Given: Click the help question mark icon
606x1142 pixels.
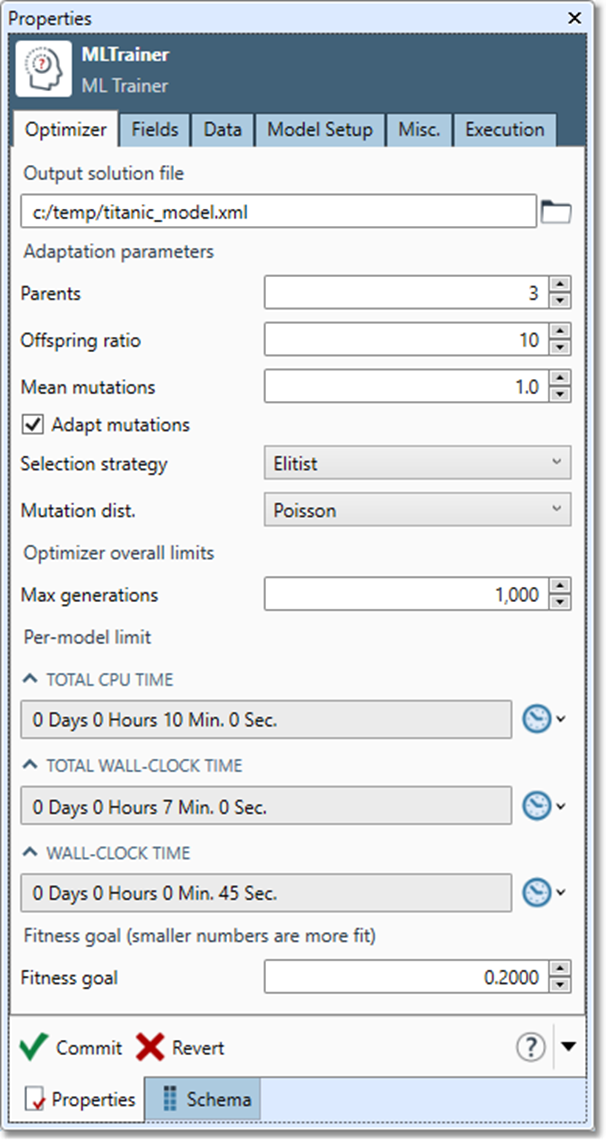Looking at the screenshot, I should tap(530, 1047).
